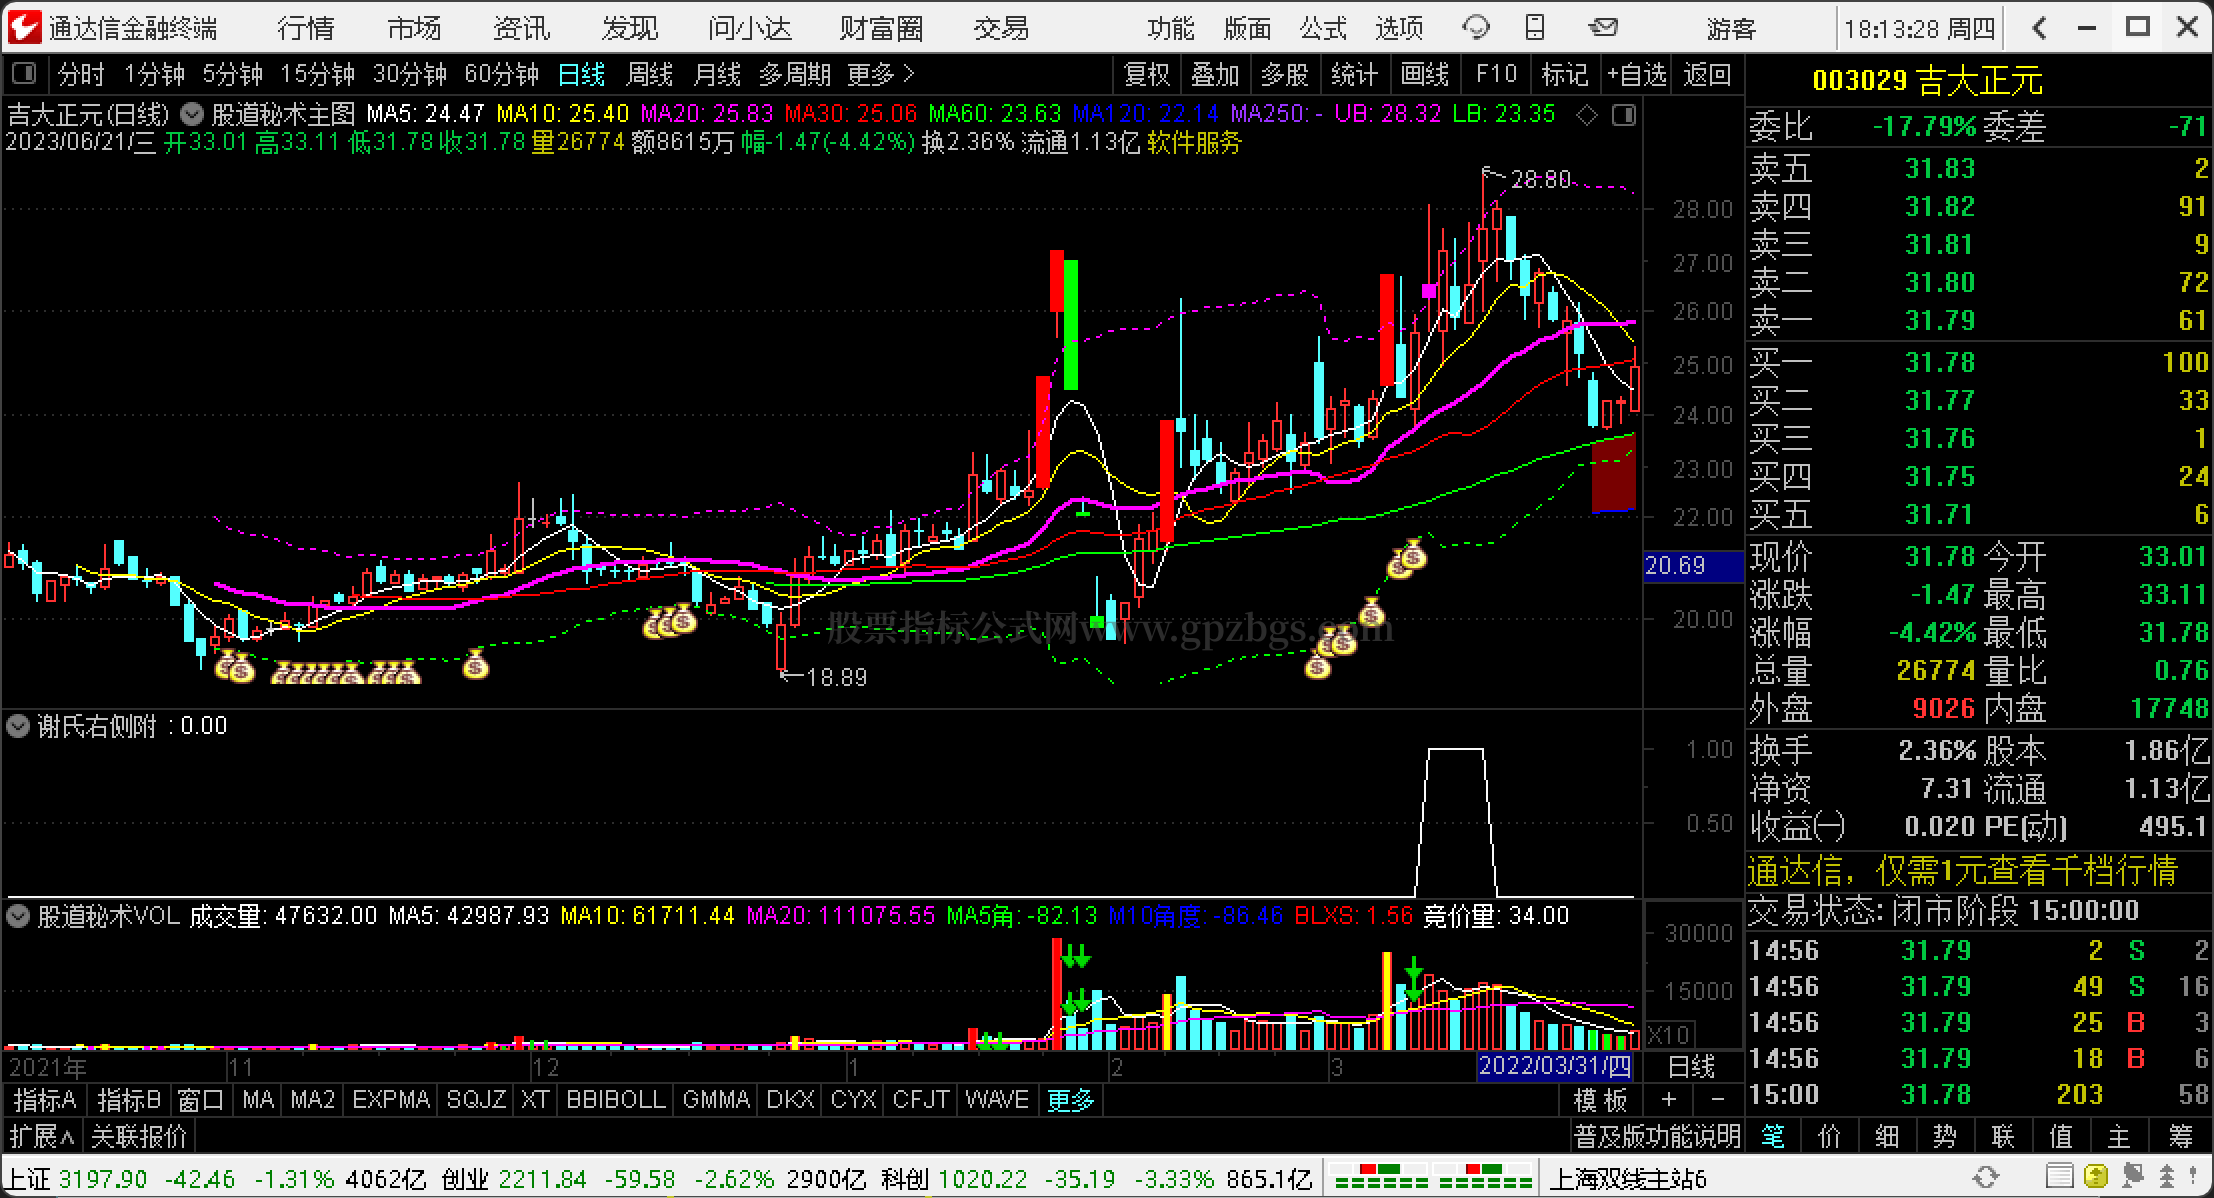
Task: Click the 2022/03/31/四 date marker
Action: 1555,1067
